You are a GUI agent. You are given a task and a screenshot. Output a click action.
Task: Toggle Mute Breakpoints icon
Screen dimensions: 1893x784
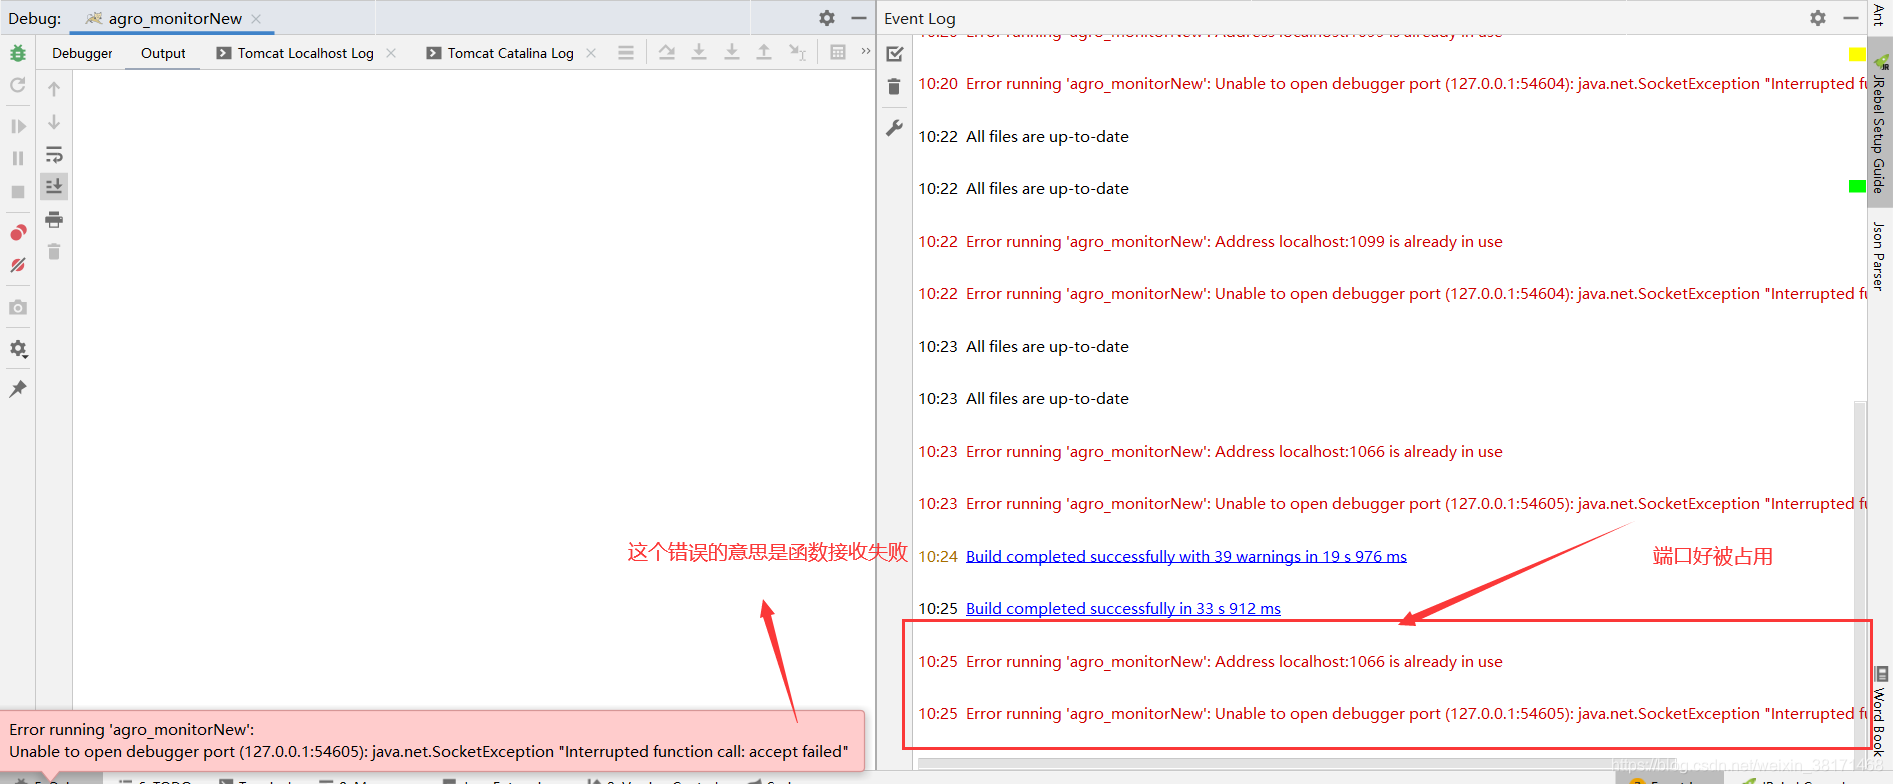point(18,265)
